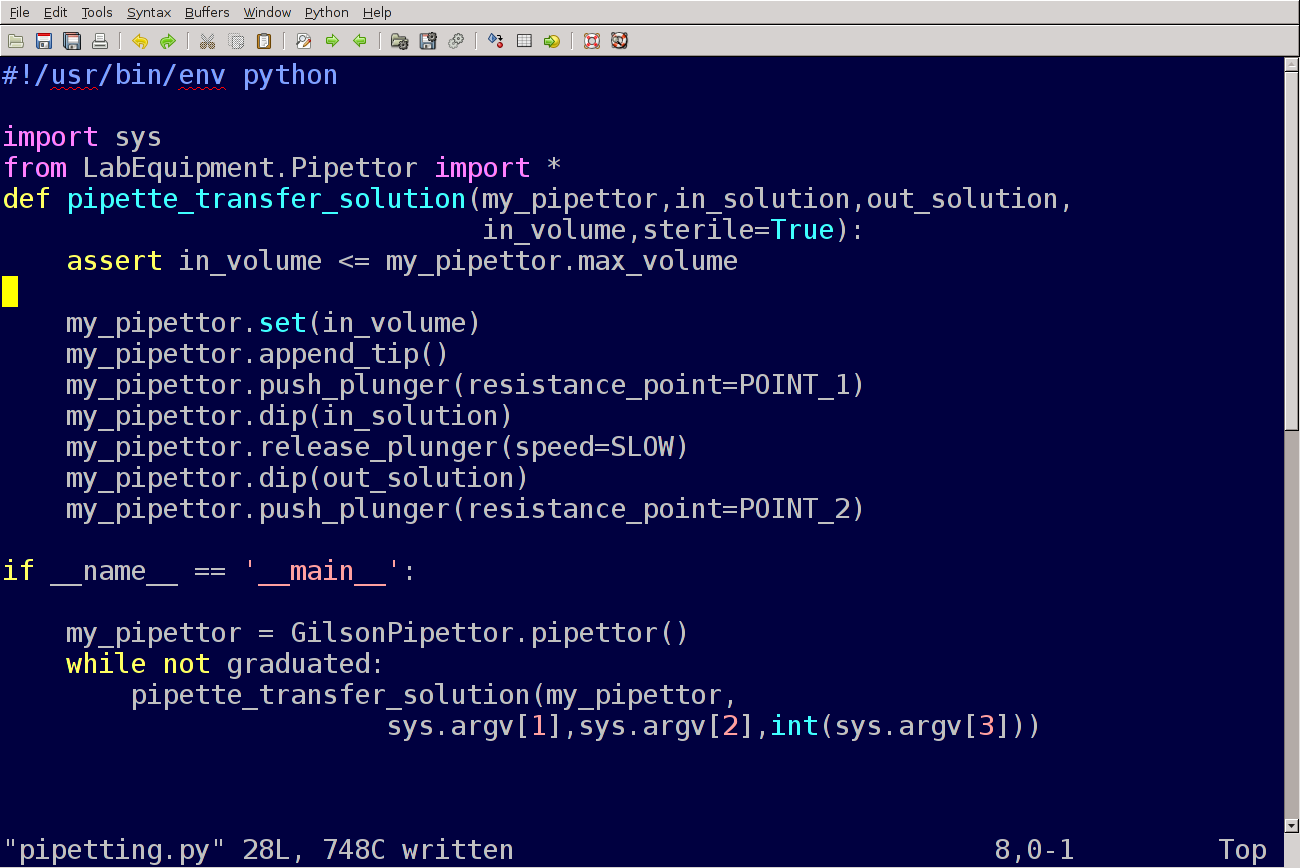Cut selection using the scissors icon
1300x868 pixels.
coord(208,41)
